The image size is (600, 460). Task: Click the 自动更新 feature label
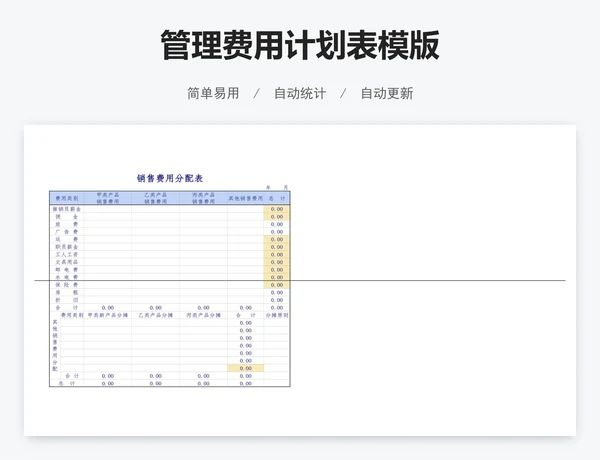tap(386, 93)
